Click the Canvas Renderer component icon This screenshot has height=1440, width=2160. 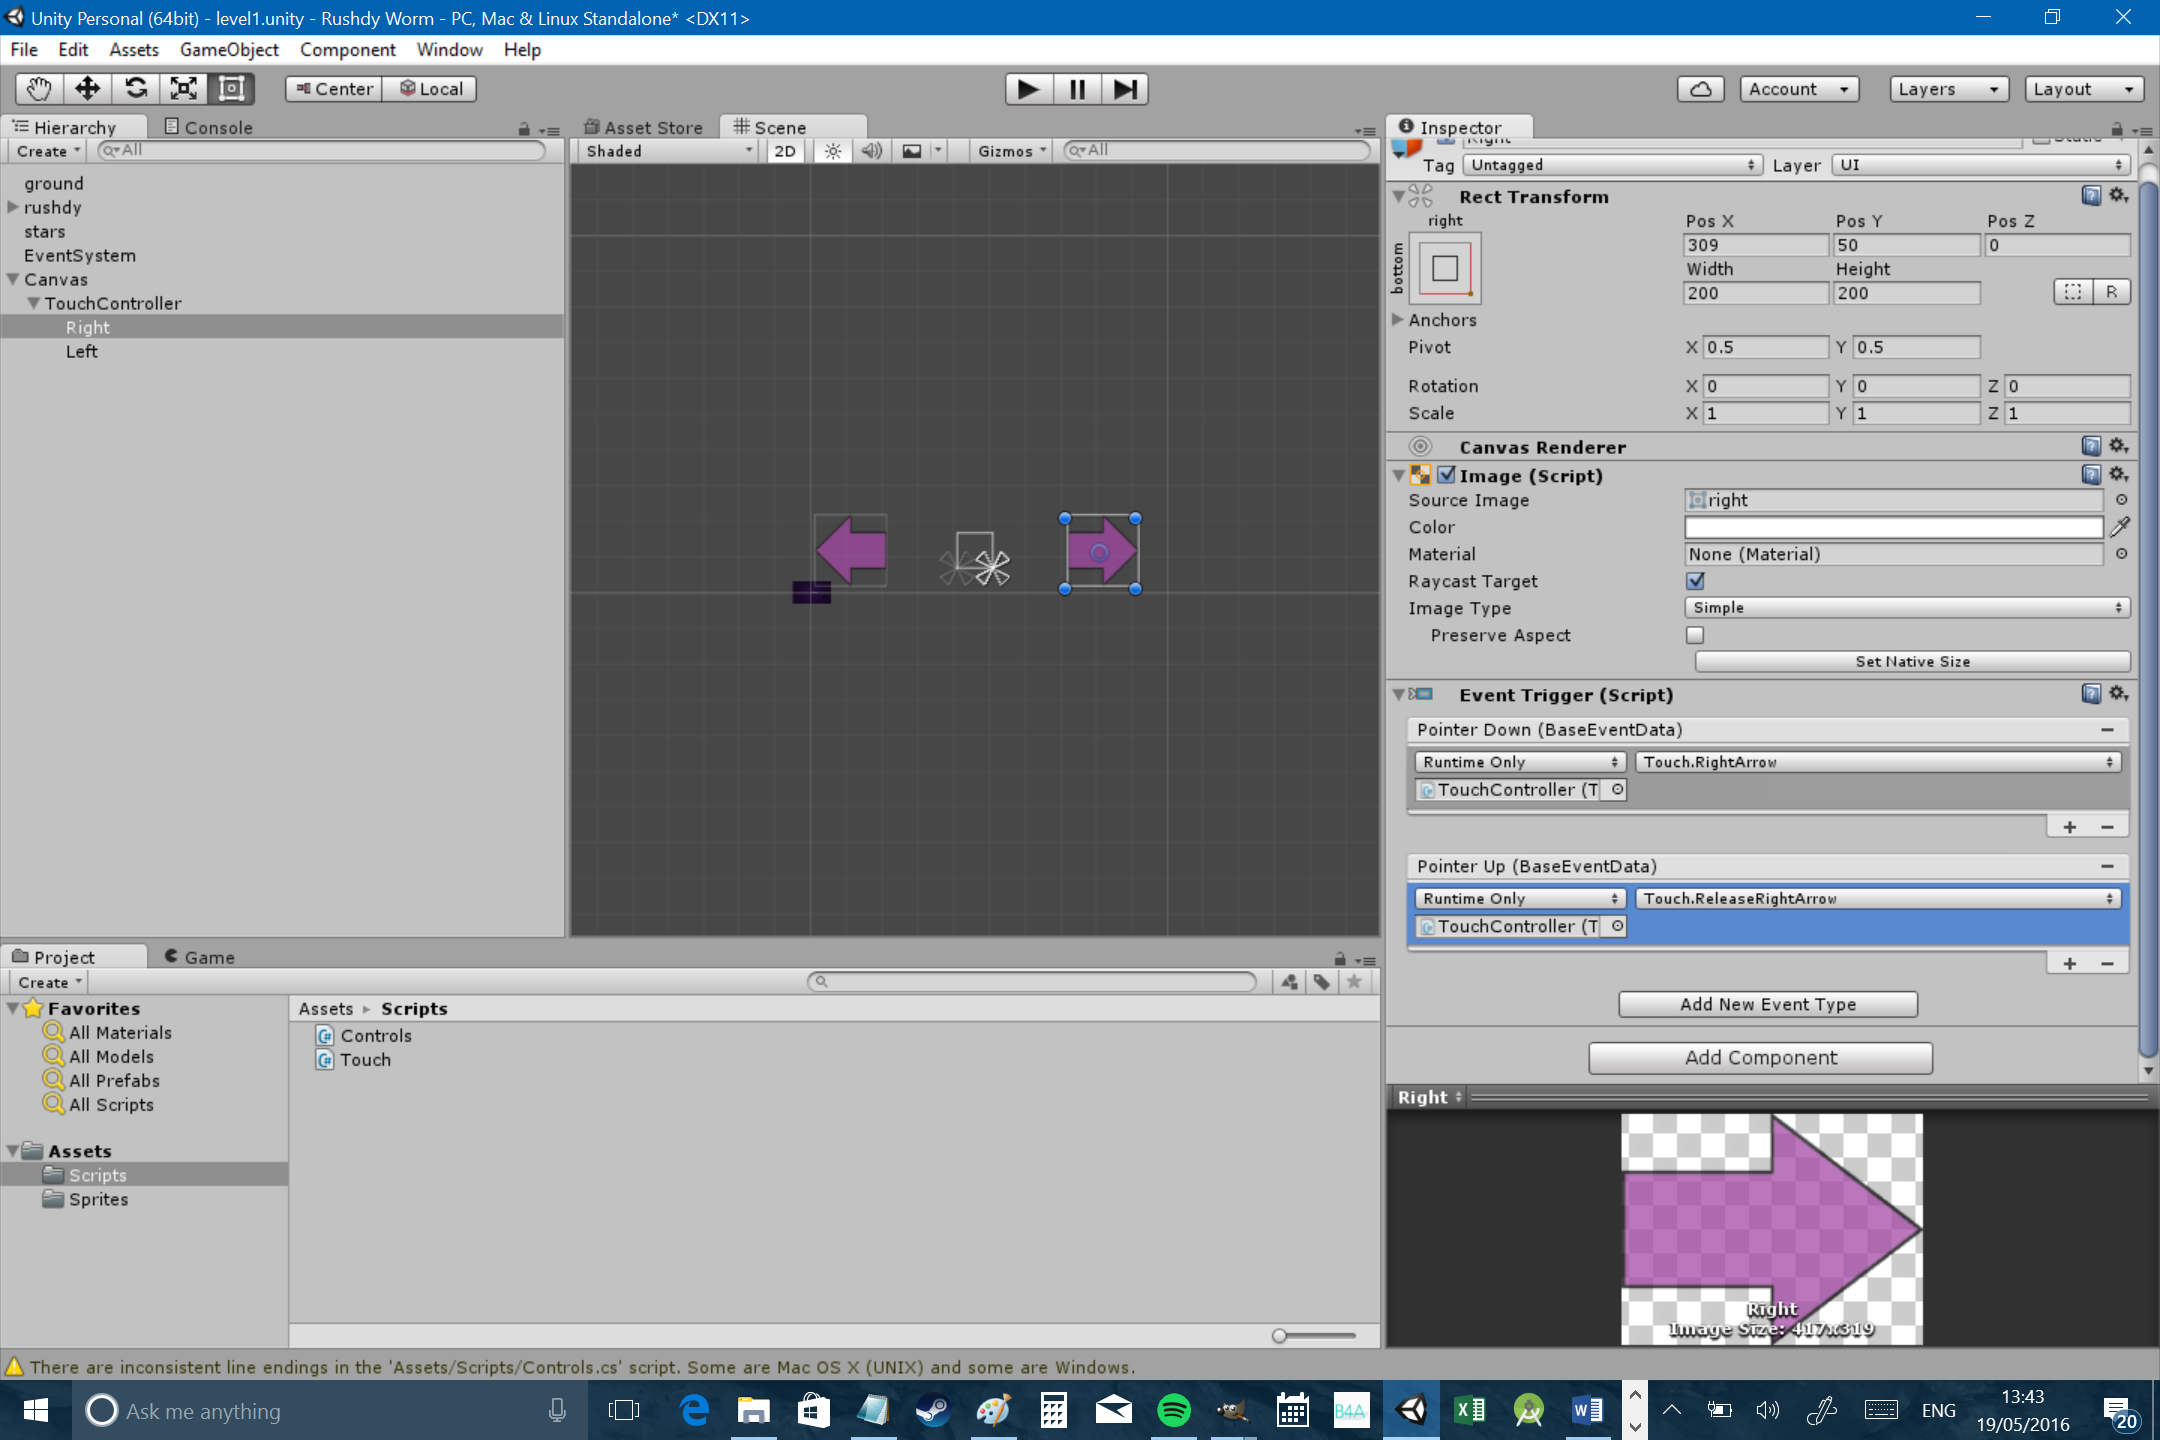1421,447
